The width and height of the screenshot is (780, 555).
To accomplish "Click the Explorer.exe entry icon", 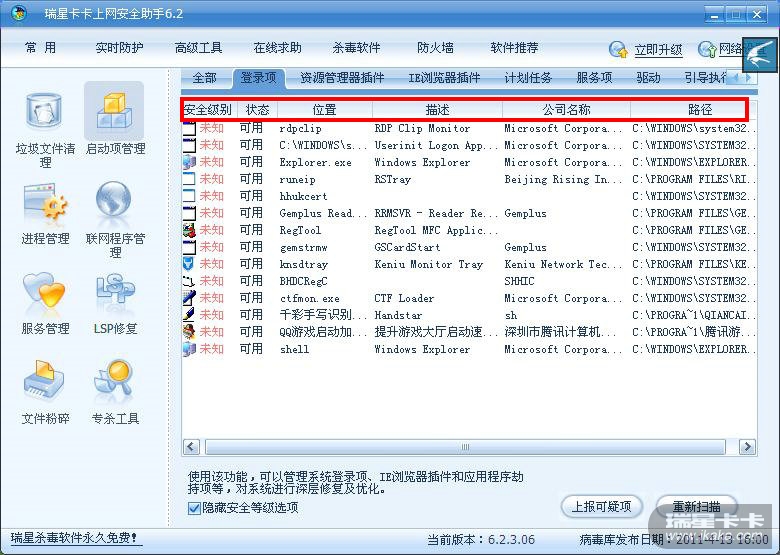I will (x=189, y=162).
